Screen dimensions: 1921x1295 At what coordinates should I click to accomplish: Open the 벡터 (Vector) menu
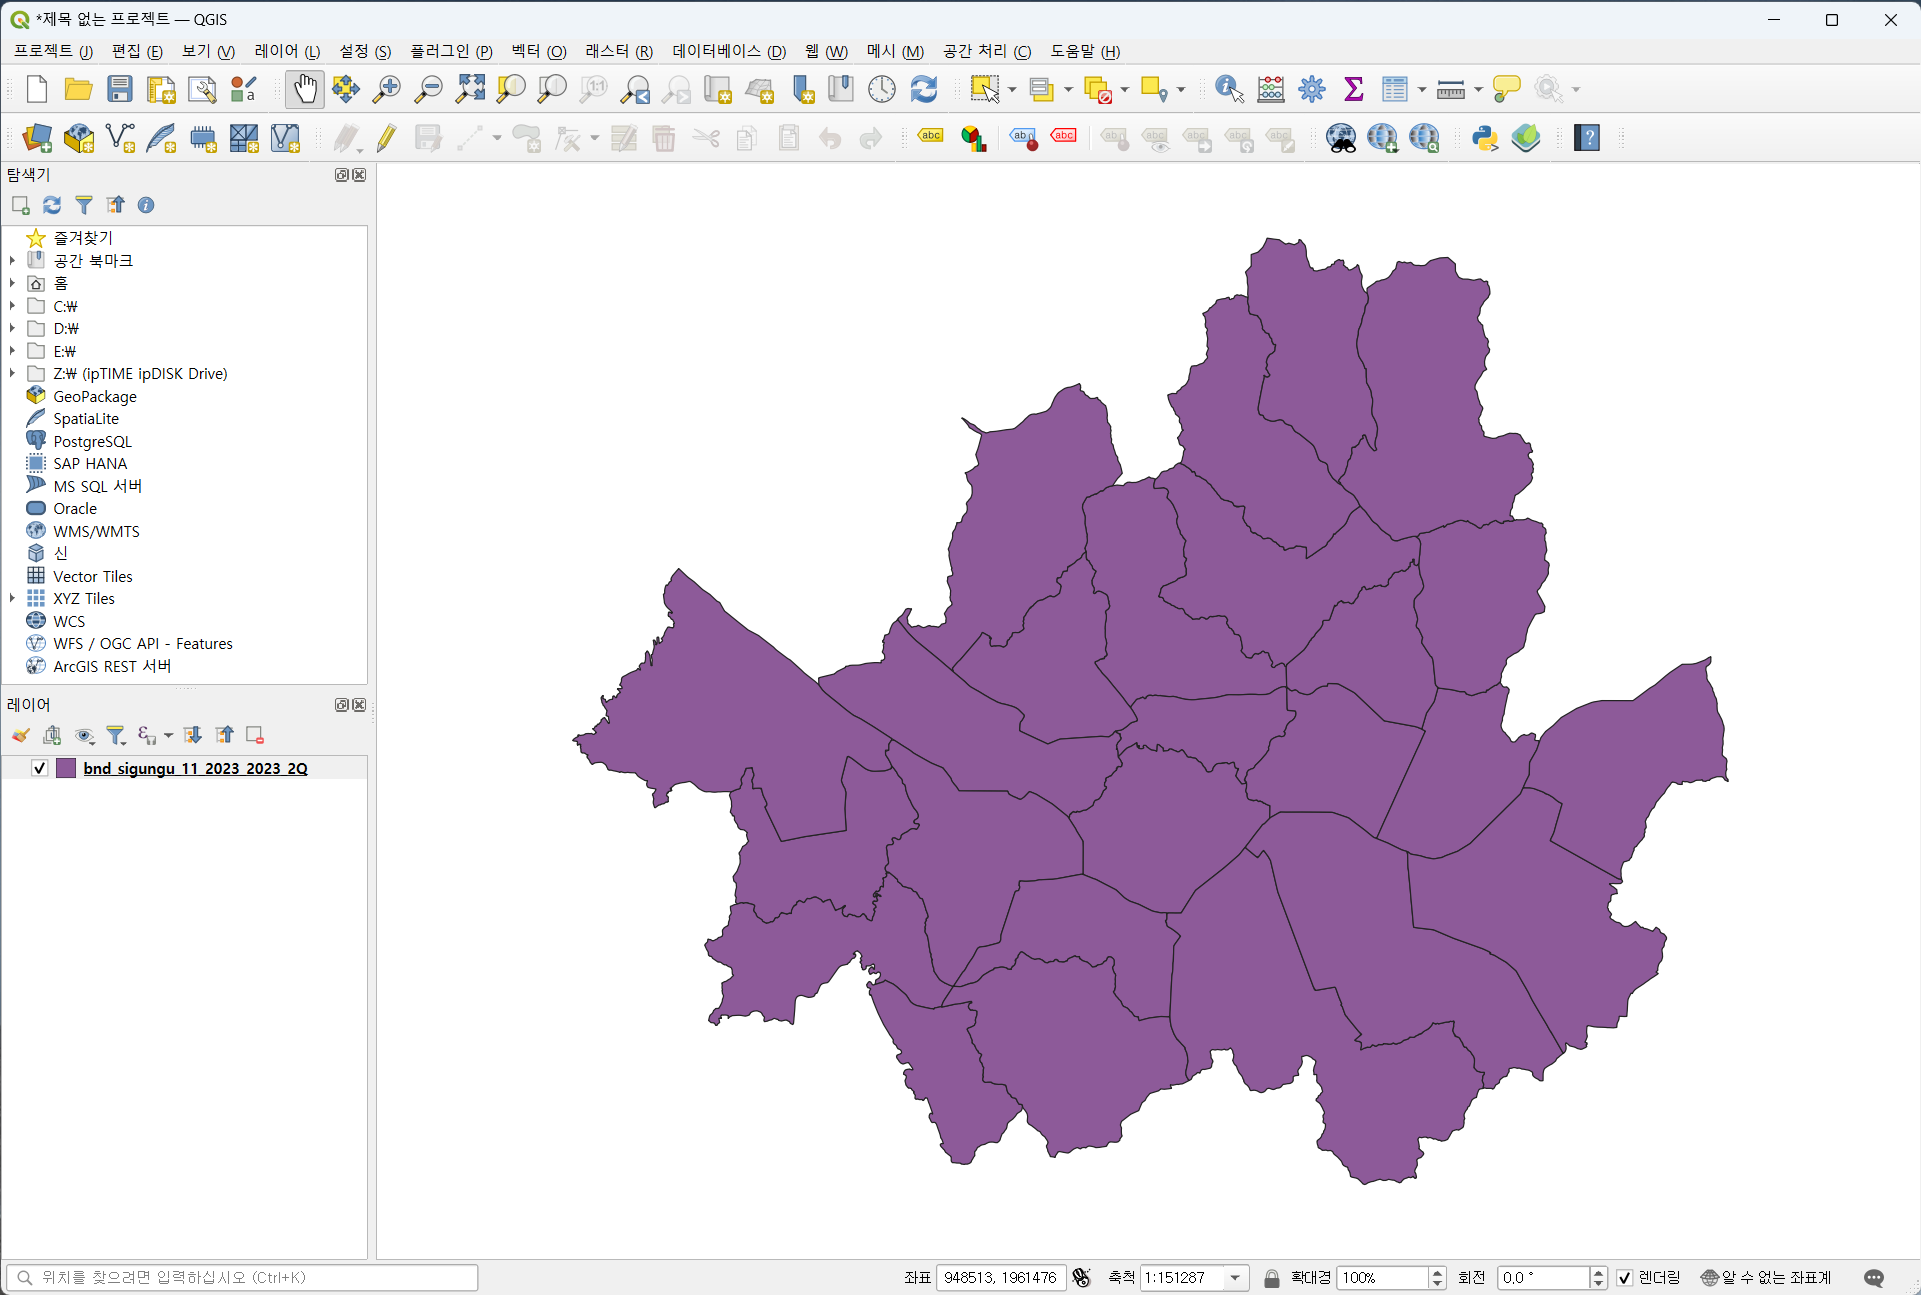pos(538,51)
